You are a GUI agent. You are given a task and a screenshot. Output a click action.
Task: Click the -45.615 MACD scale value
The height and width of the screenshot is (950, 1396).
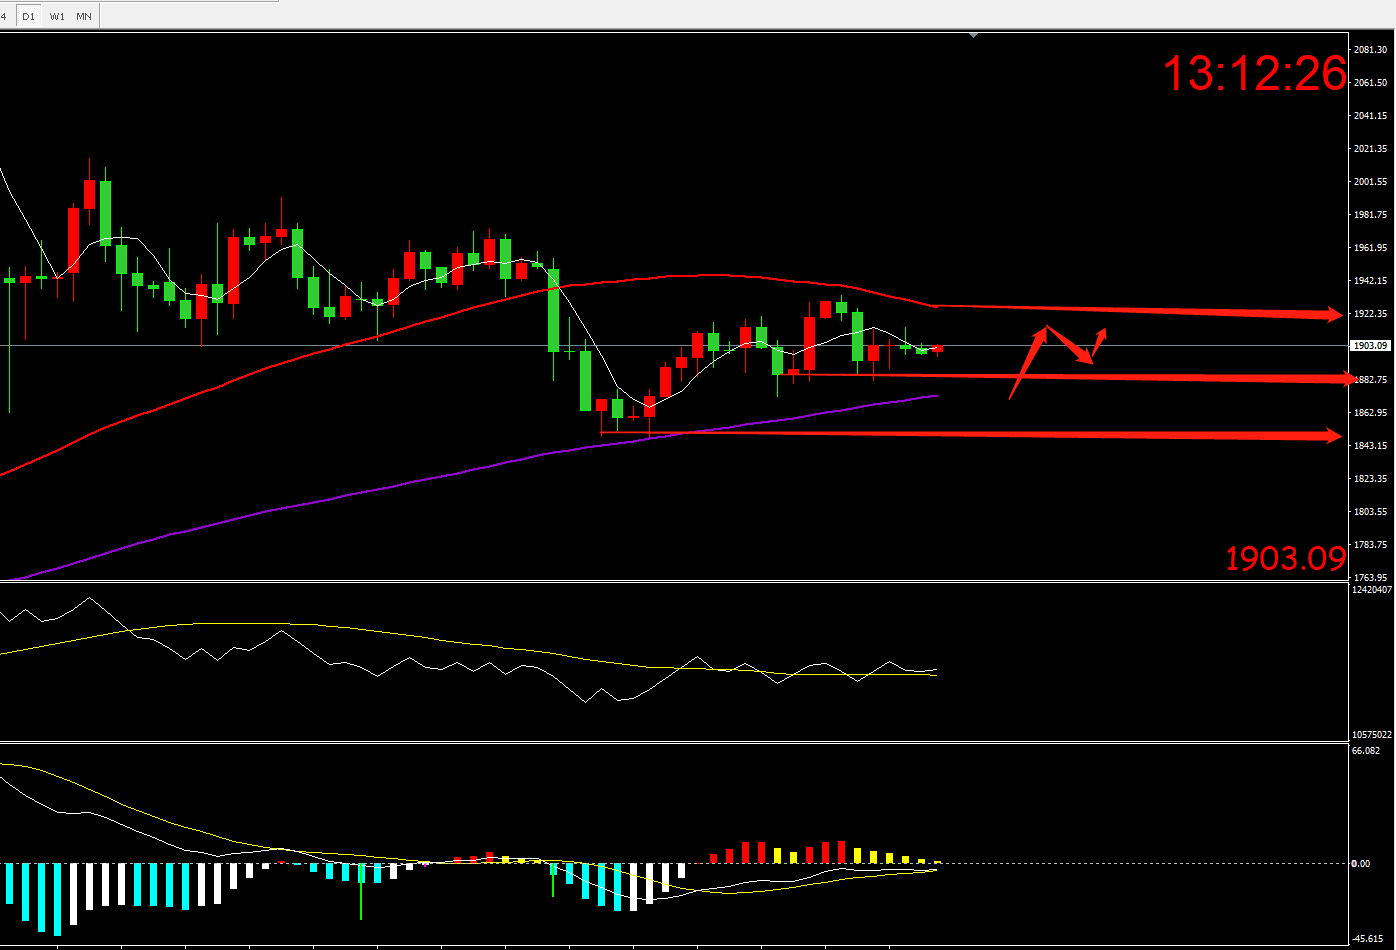coord(1368,938)
